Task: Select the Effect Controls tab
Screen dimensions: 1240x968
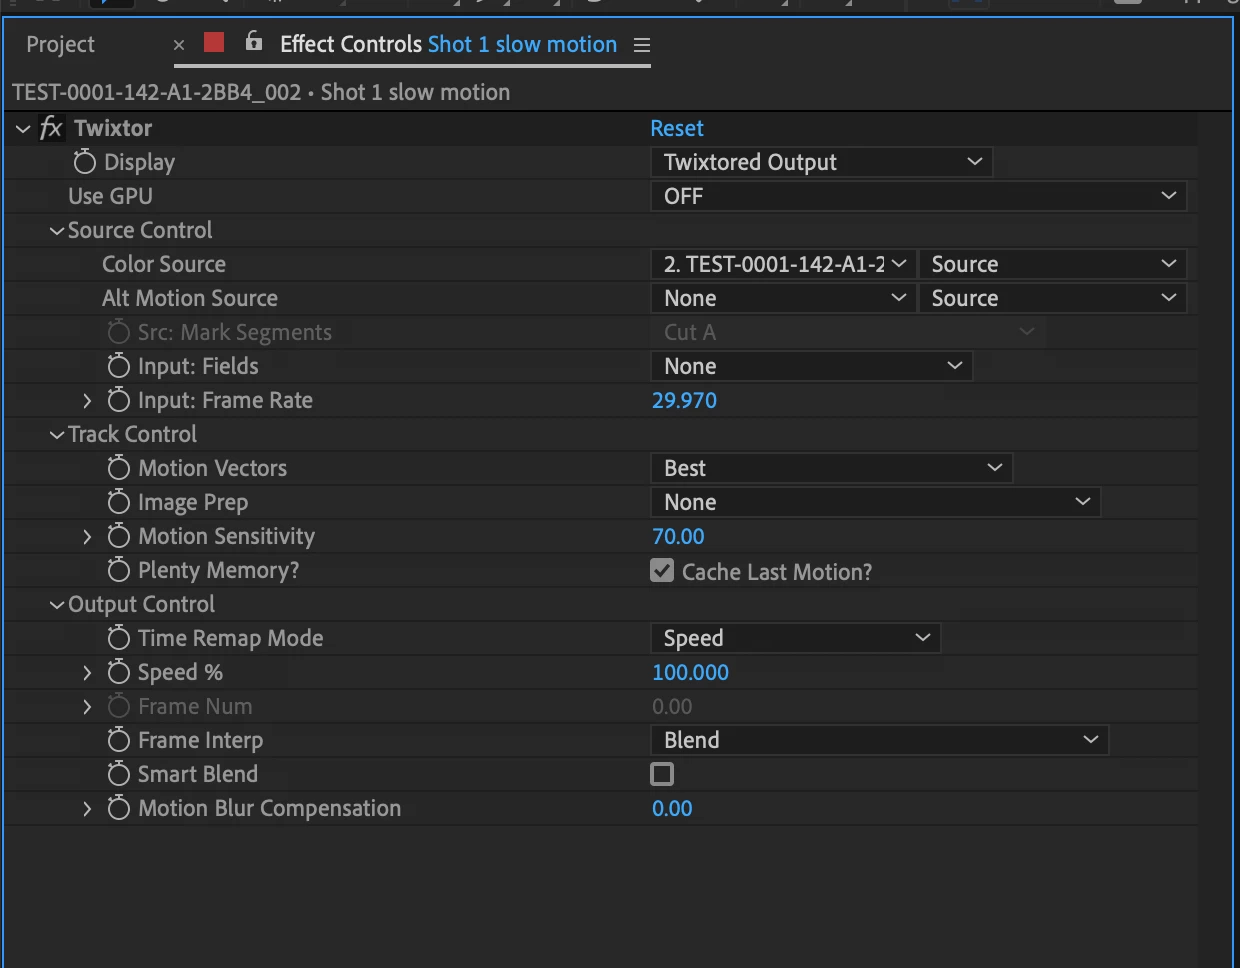Action: coord(448,45)
